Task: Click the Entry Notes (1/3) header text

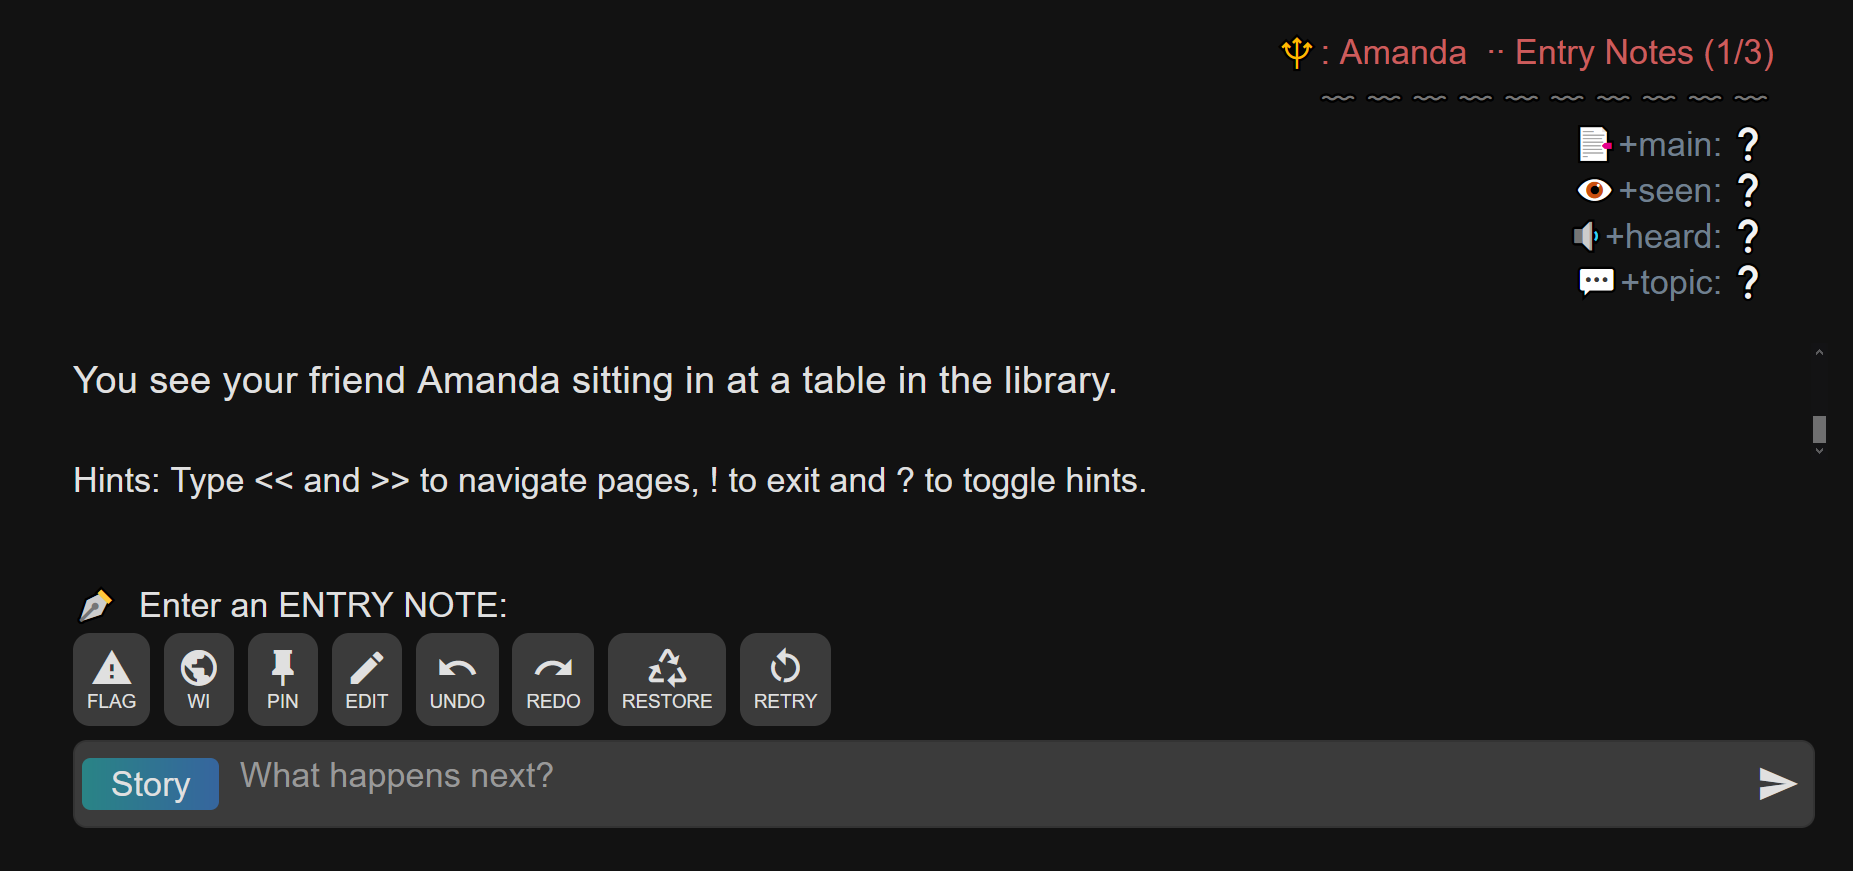Action: click(1644, 52)
